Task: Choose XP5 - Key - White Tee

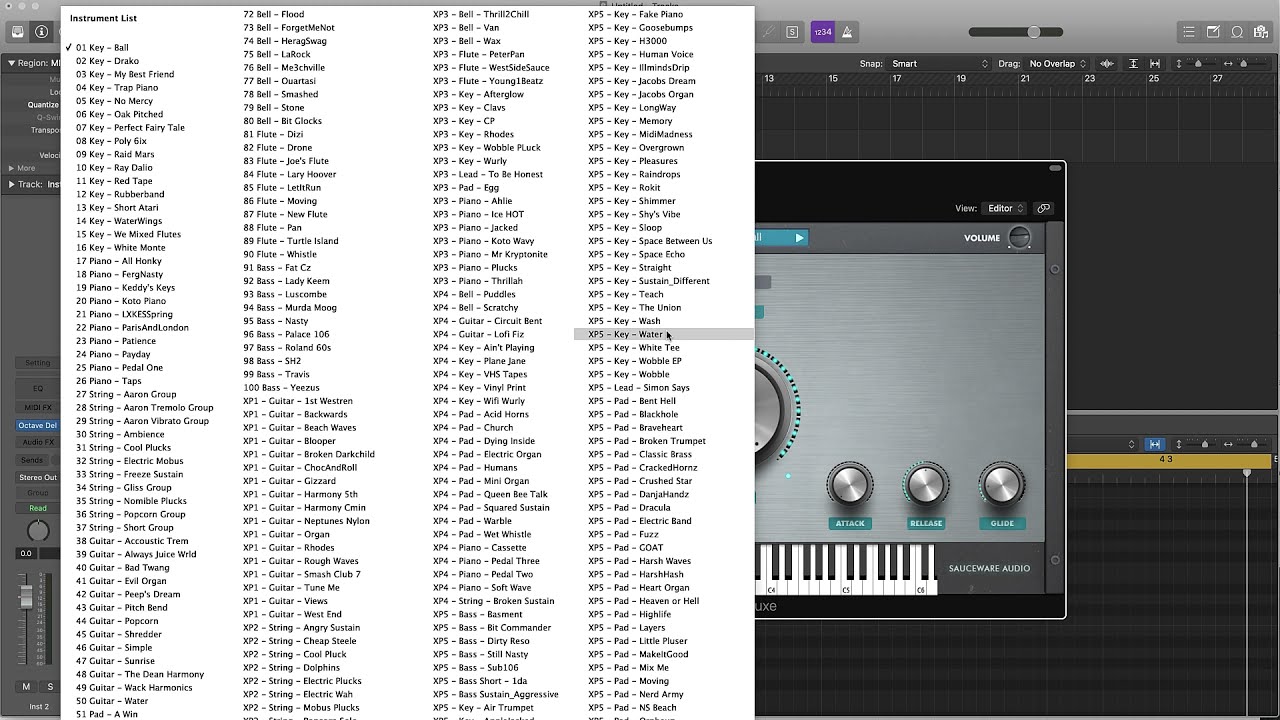Action: 633,347
